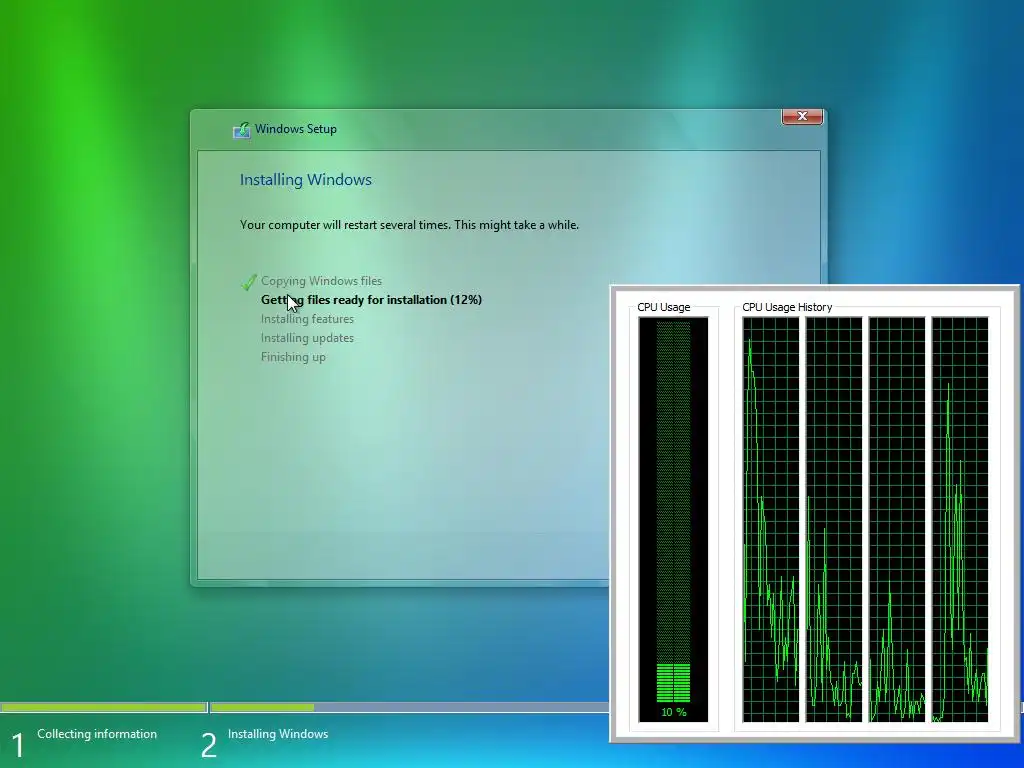This screenshot has width=1024, height=768.
Task: Click 'Getting files ready for installation (12%)'
Action: (372, 300)
